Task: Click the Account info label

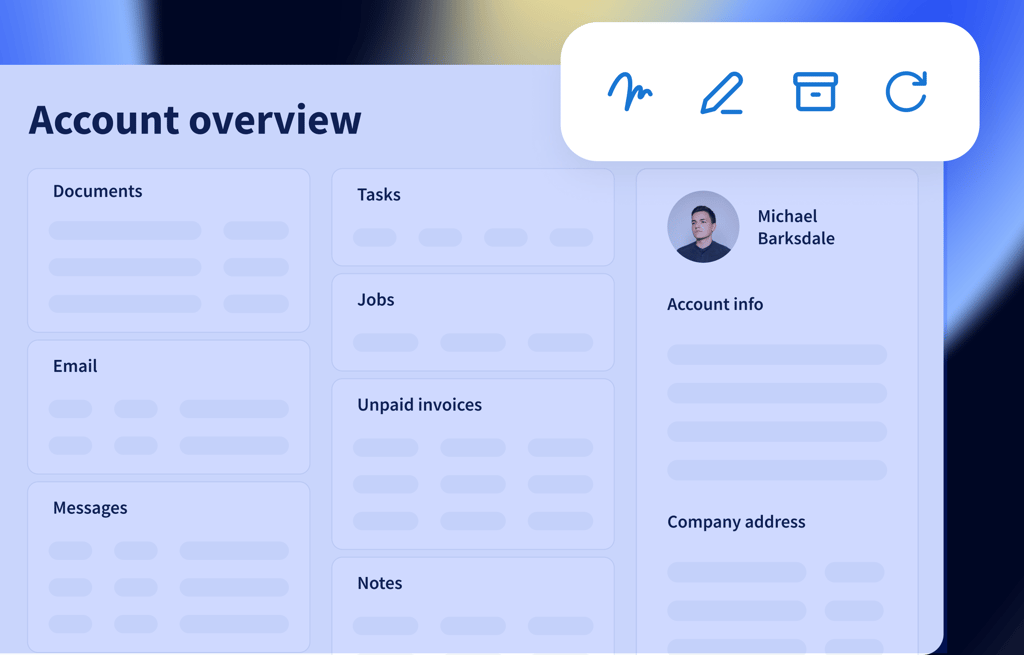Action: pos(715,304)
